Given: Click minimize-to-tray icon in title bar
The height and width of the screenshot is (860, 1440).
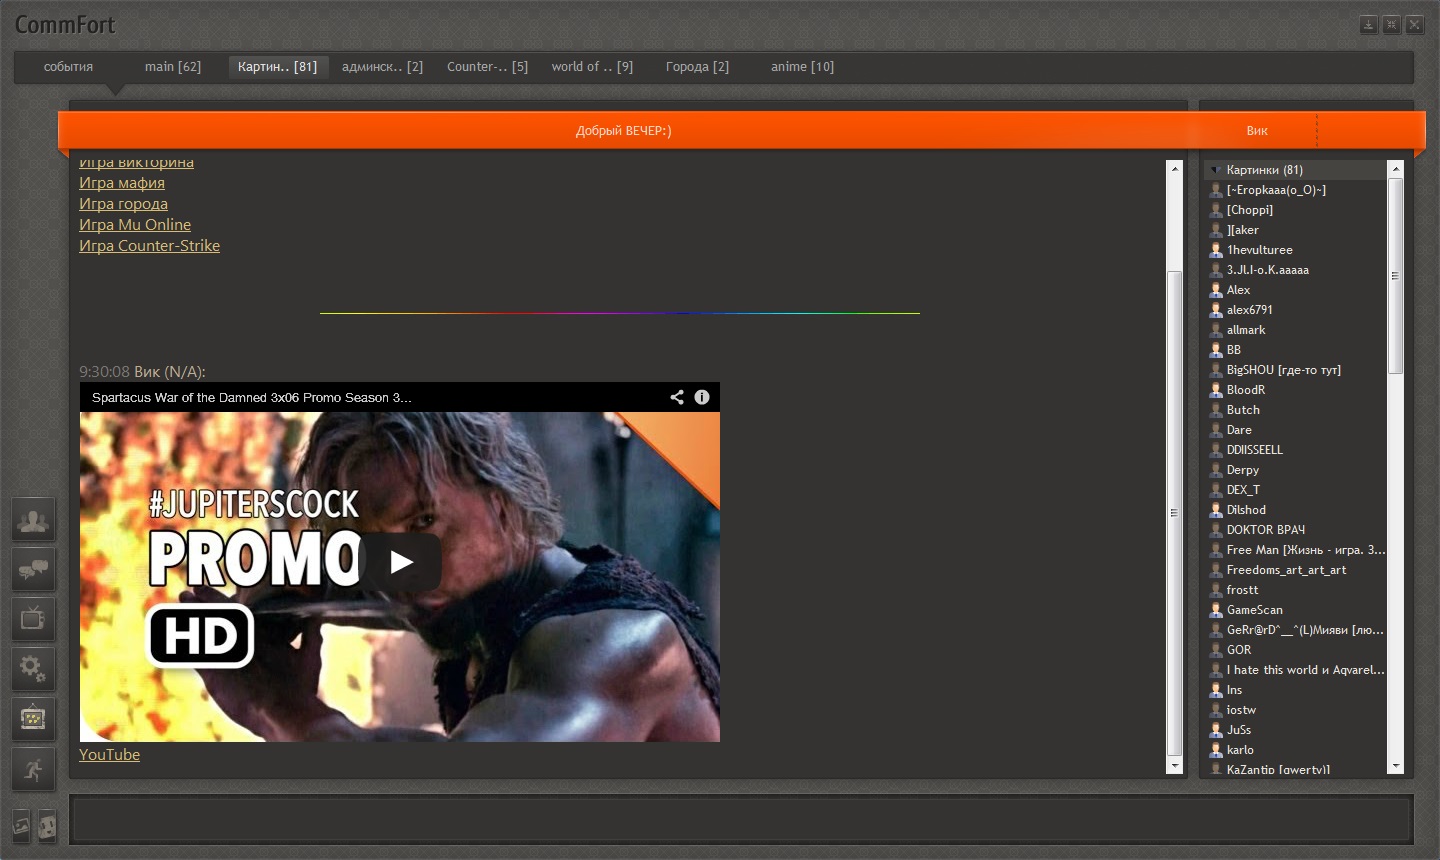Looking at the screenshot, I should tap(1368, 25).
